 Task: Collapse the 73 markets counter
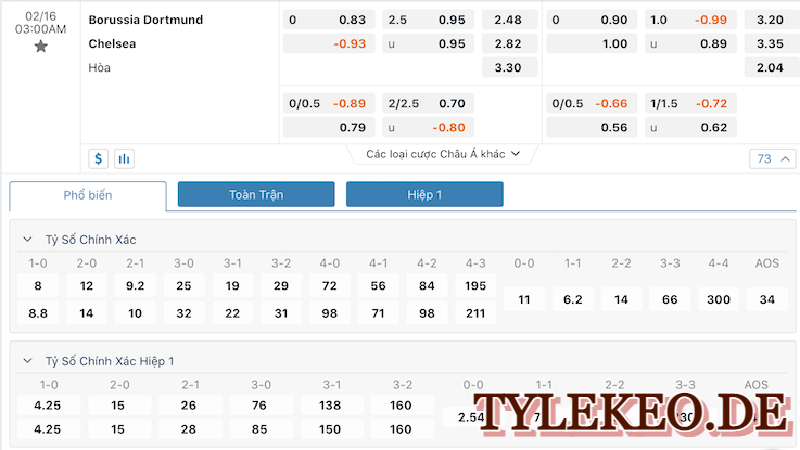[772, 159]
